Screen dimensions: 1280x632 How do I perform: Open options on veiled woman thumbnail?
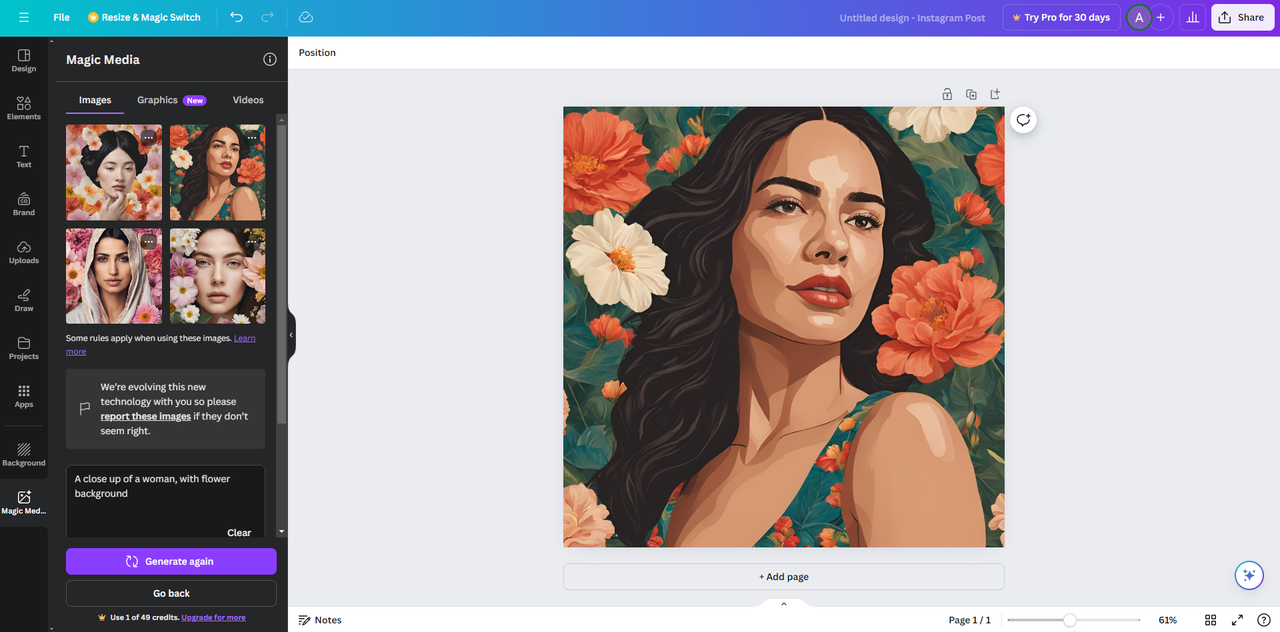[x=148, y=241]
